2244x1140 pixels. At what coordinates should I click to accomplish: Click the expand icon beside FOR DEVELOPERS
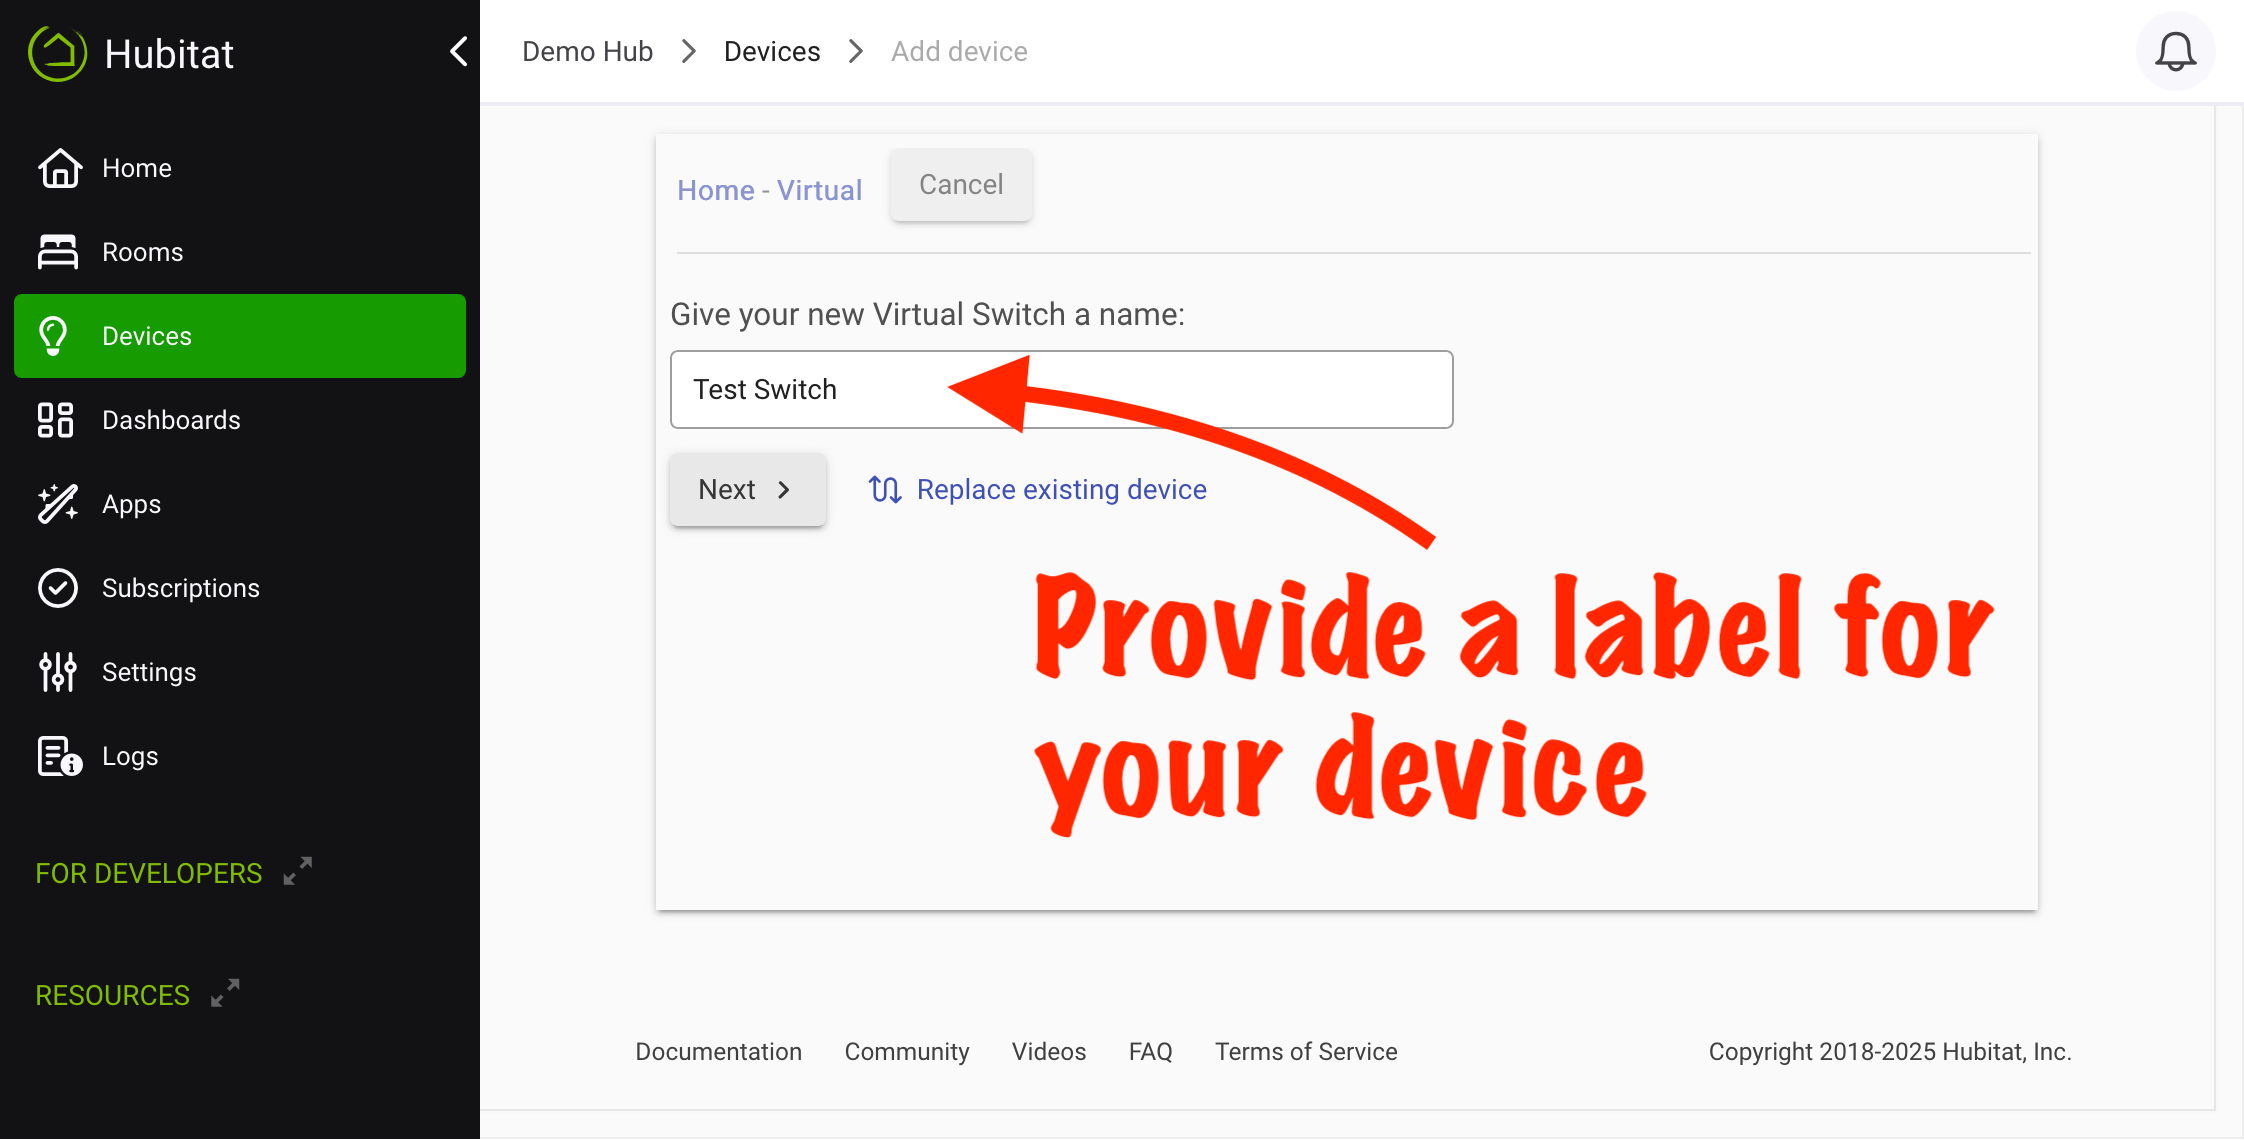click(x=298, y=871)
